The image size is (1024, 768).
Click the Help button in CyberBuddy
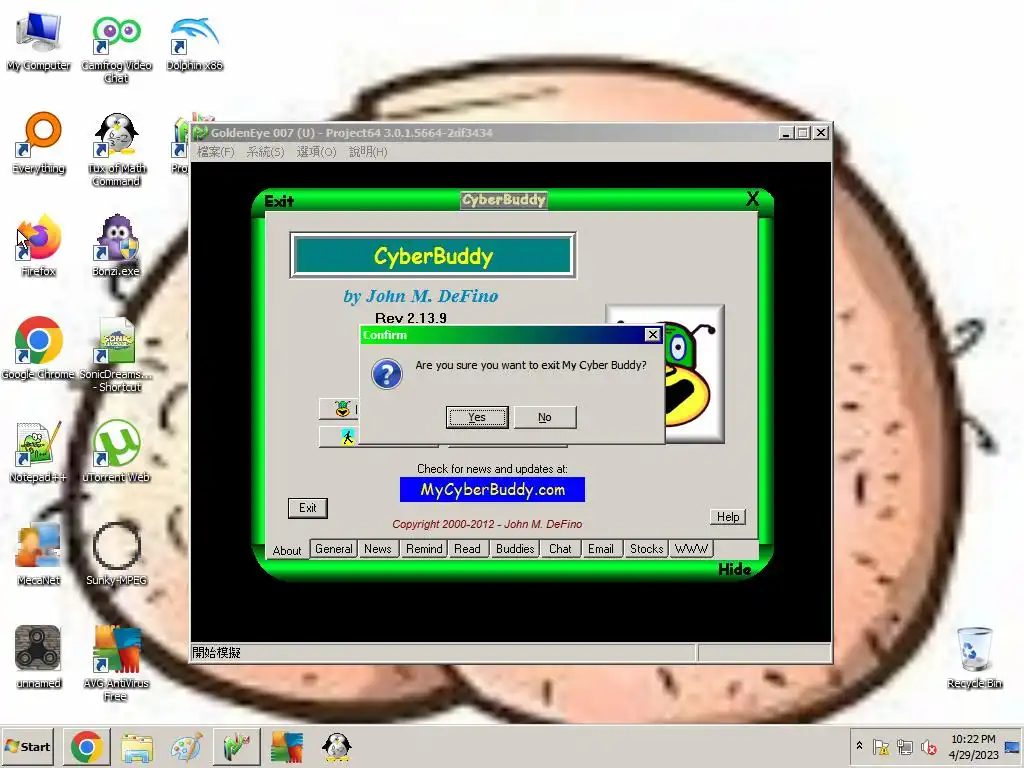click(x=728, y=517)
